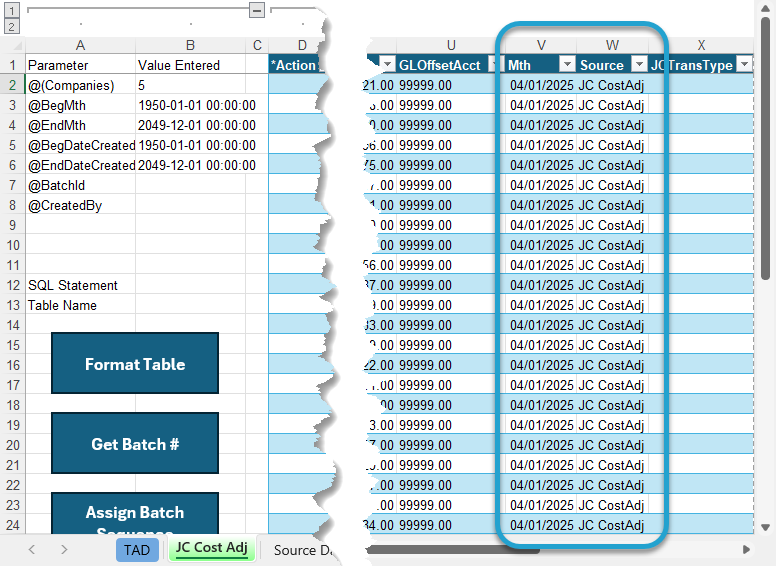Click the @BegMth value cell
This screenshot has height=566, width=776.
point(190,105)
